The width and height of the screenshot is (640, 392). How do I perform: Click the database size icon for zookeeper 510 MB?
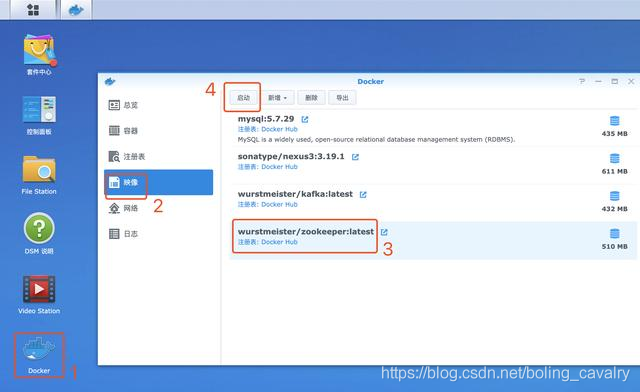point(614,234)
